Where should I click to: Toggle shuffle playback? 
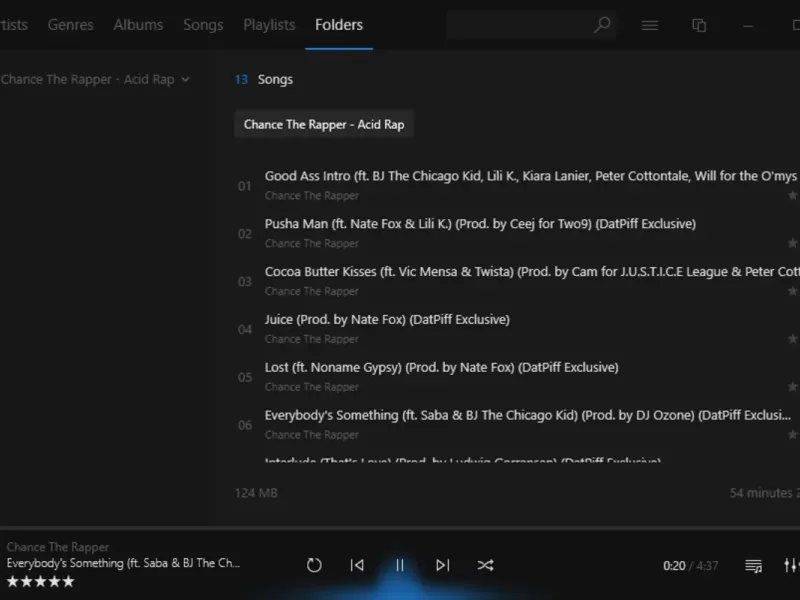[x=485, y=565]
